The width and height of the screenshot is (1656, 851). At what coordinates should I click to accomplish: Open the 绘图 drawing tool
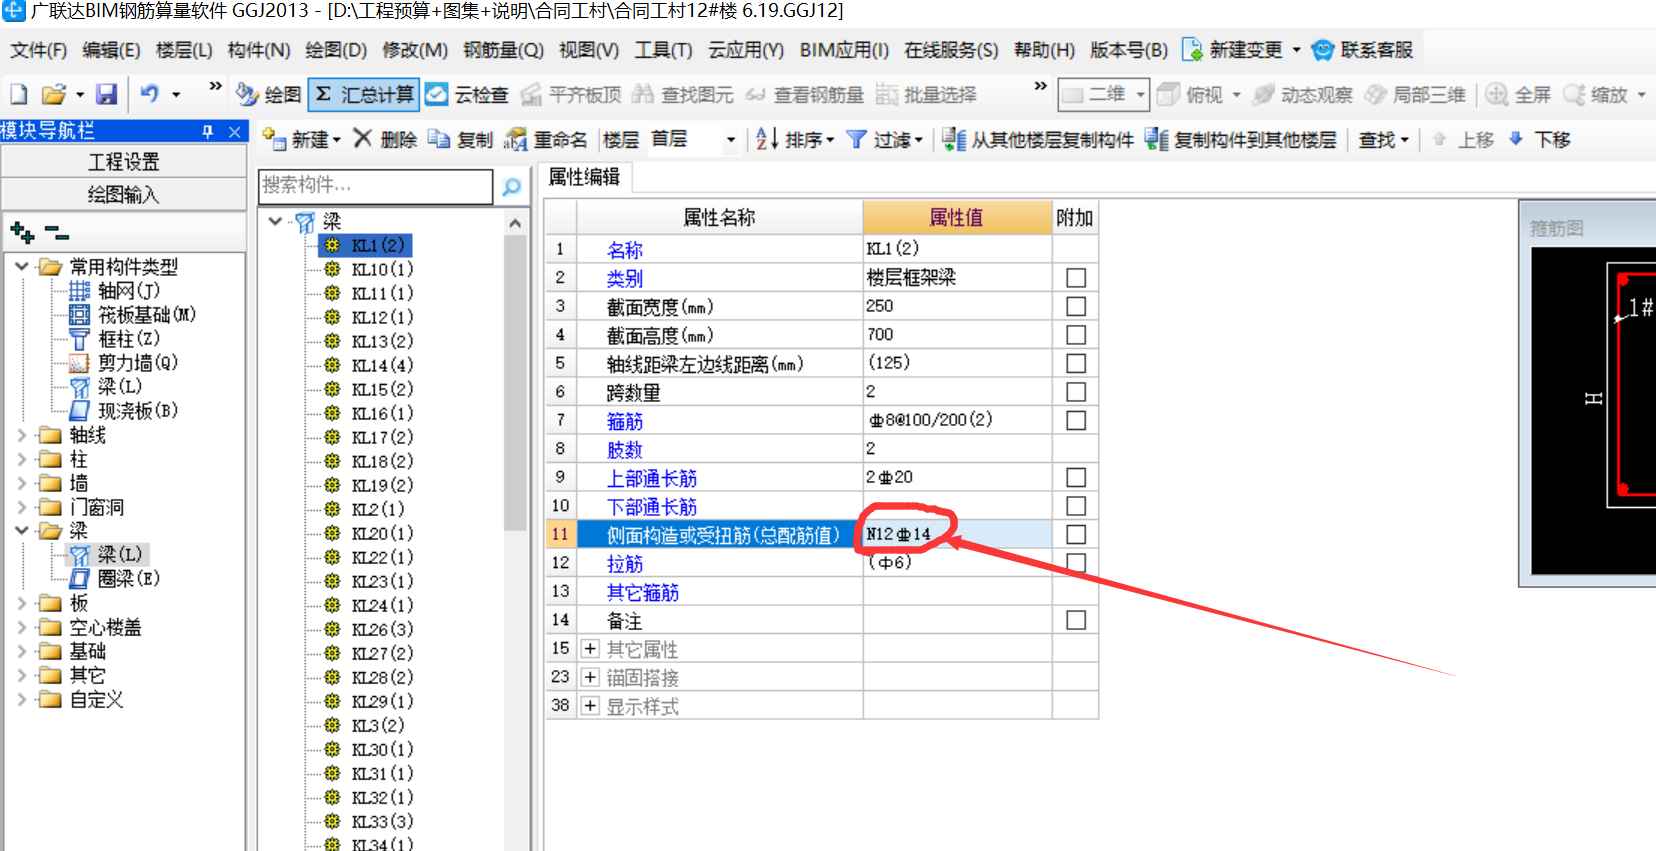coord(269,94)
